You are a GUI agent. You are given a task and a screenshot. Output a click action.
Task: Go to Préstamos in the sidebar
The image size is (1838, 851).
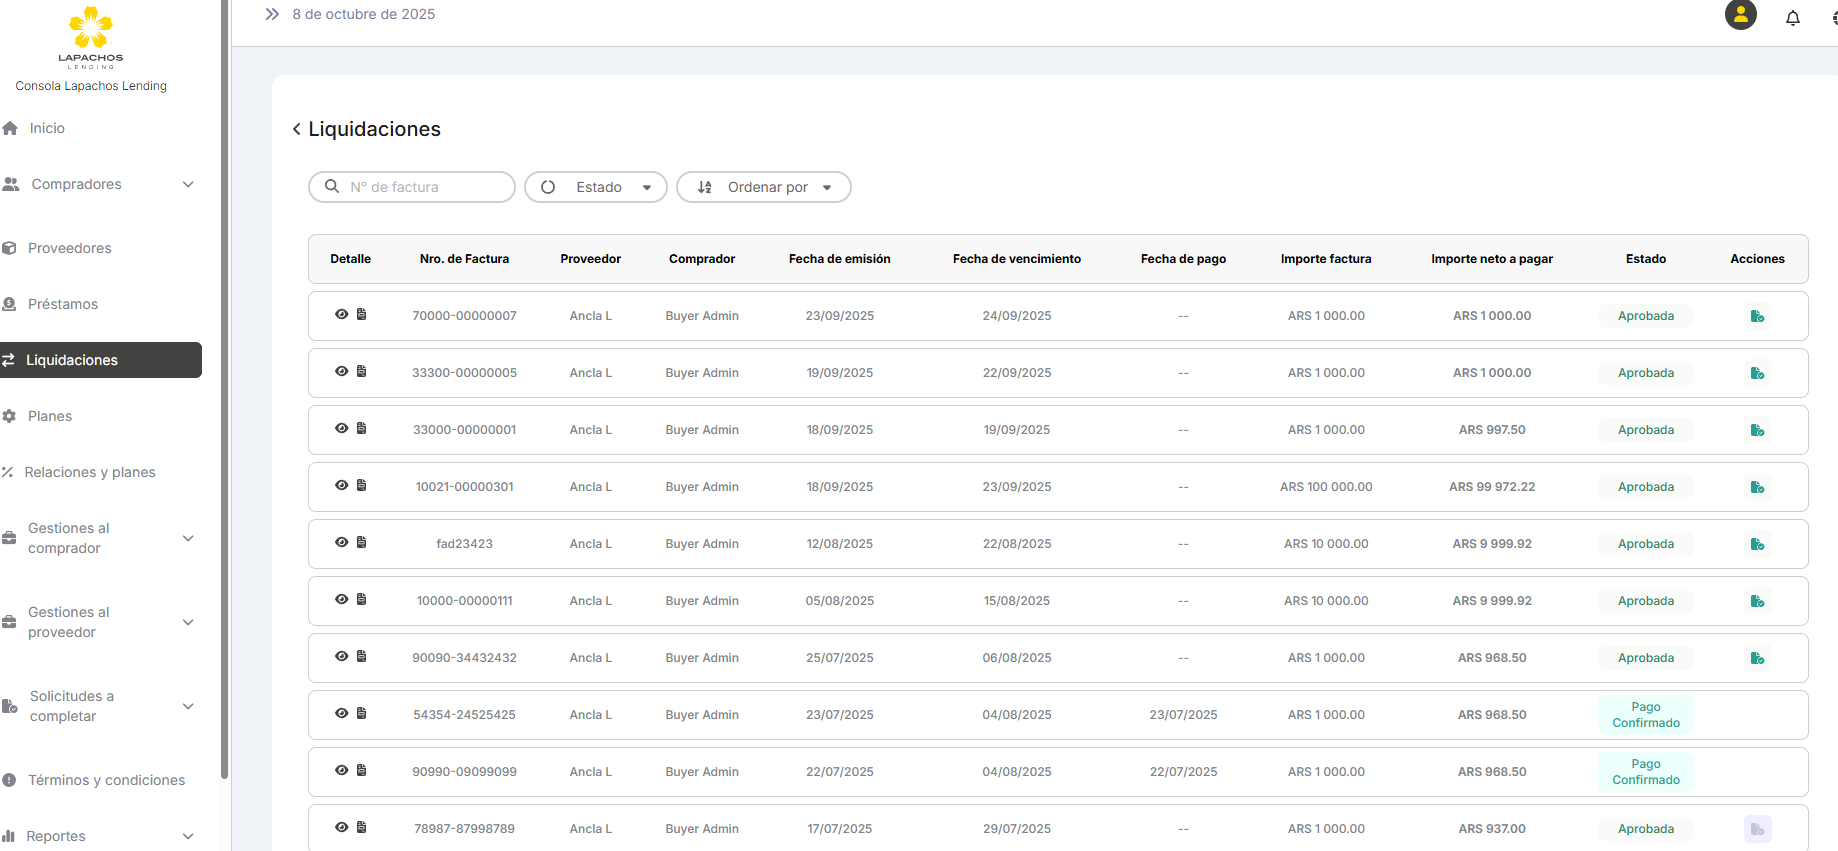point(62,304)
